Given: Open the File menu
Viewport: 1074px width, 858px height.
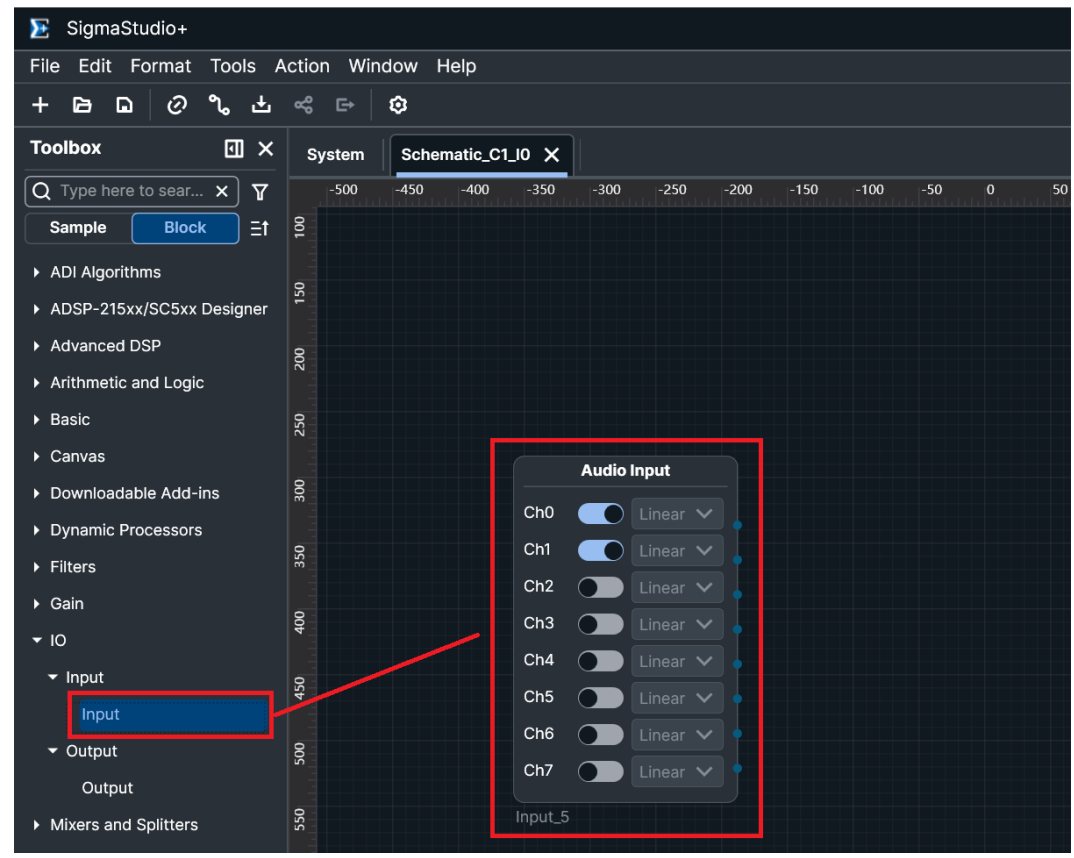Looking at the screenshot, I should click(45, 66).
